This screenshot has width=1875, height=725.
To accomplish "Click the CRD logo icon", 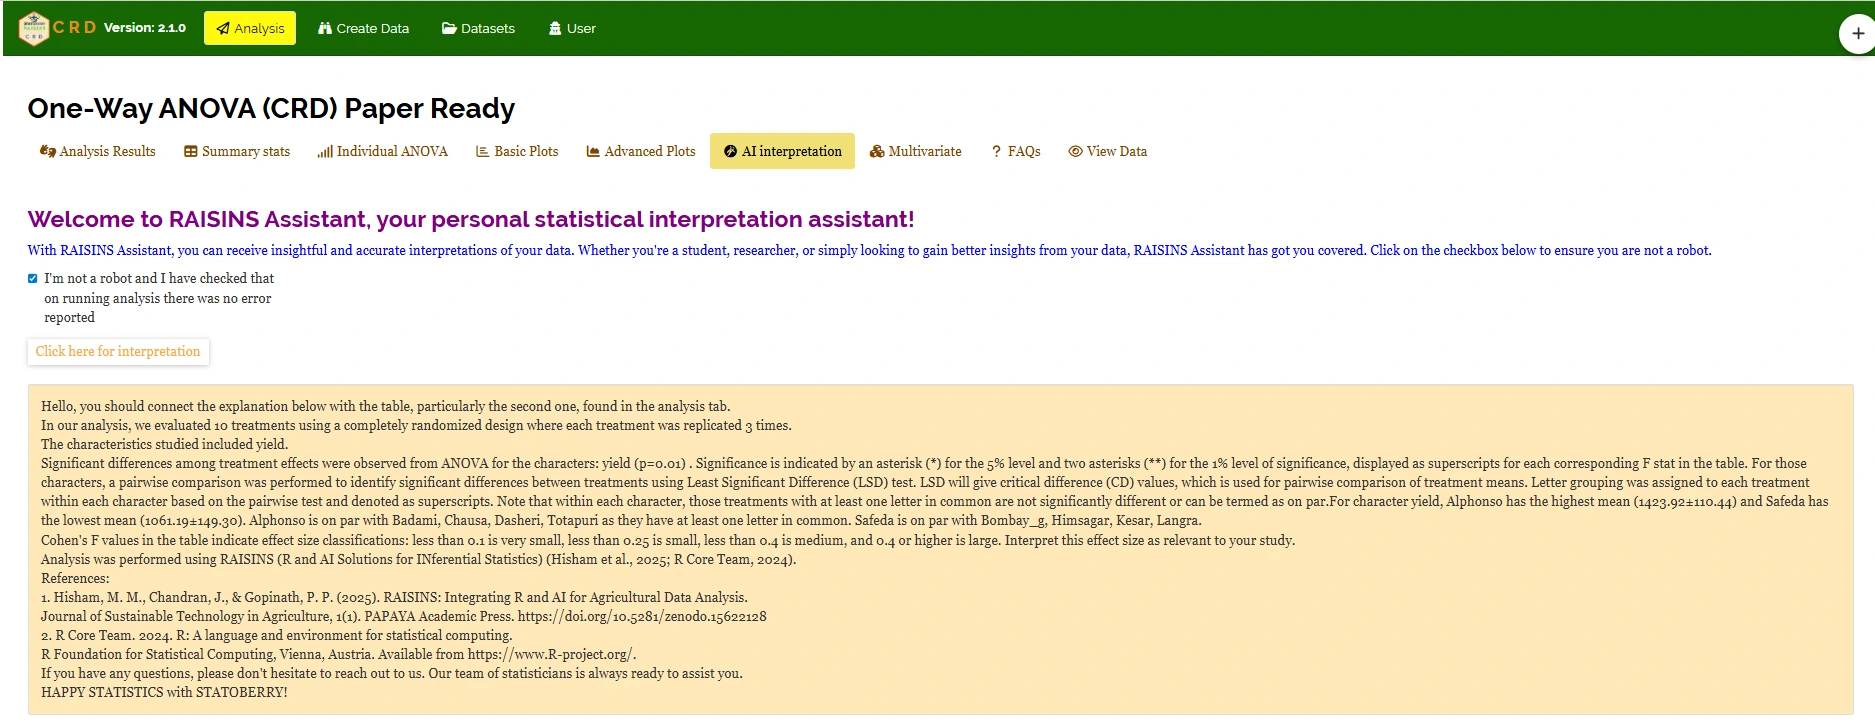I will pos(34,28).
